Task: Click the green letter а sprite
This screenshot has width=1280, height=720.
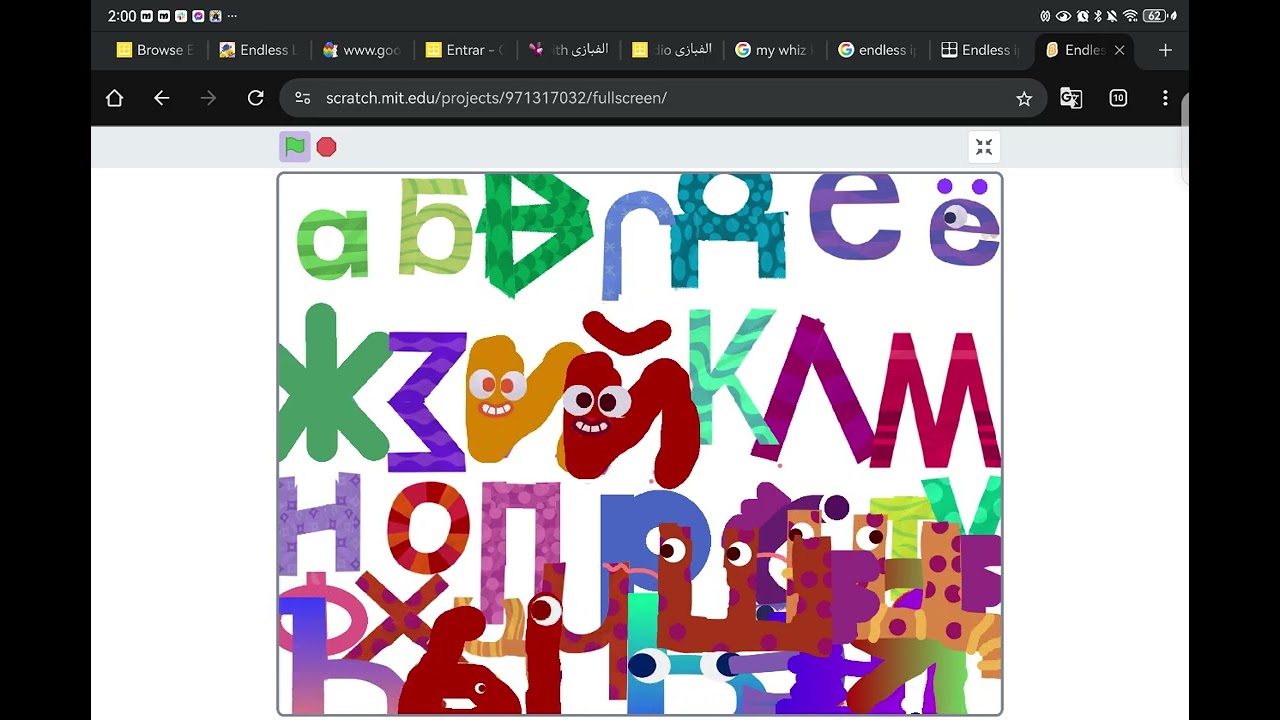Action: tap(333, 242)
